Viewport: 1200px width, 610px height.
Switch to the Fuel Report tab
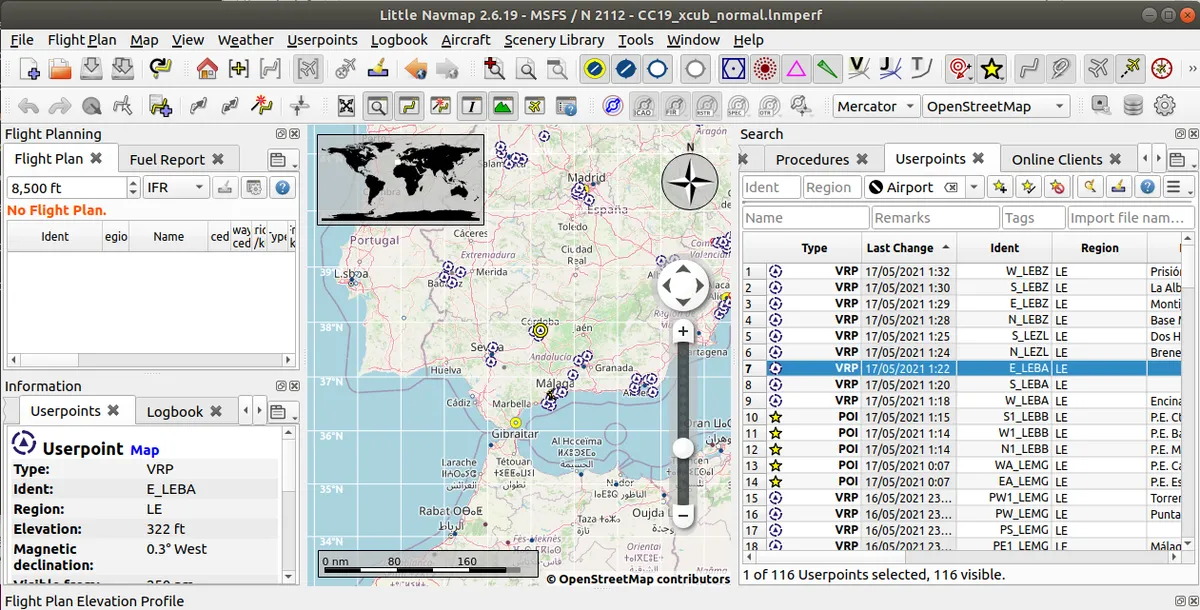tap(167, 159)
